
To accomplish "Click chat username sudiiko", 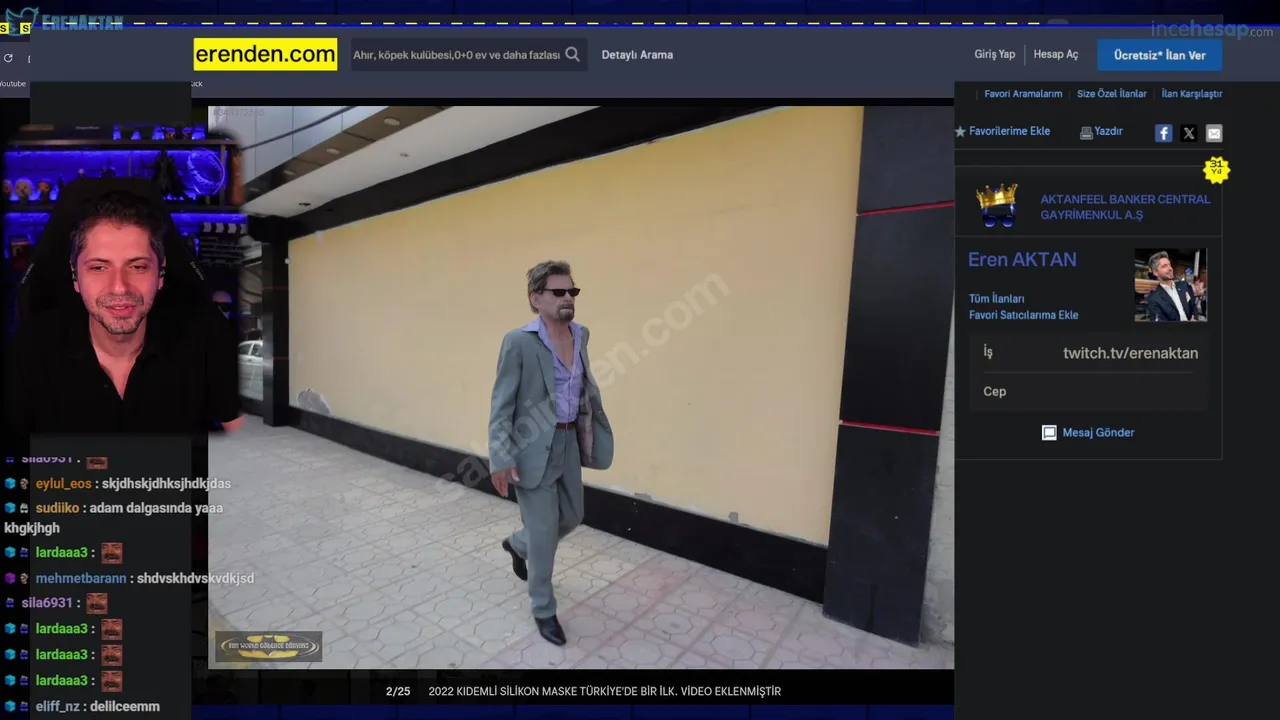I will click(x=58, y=508).
